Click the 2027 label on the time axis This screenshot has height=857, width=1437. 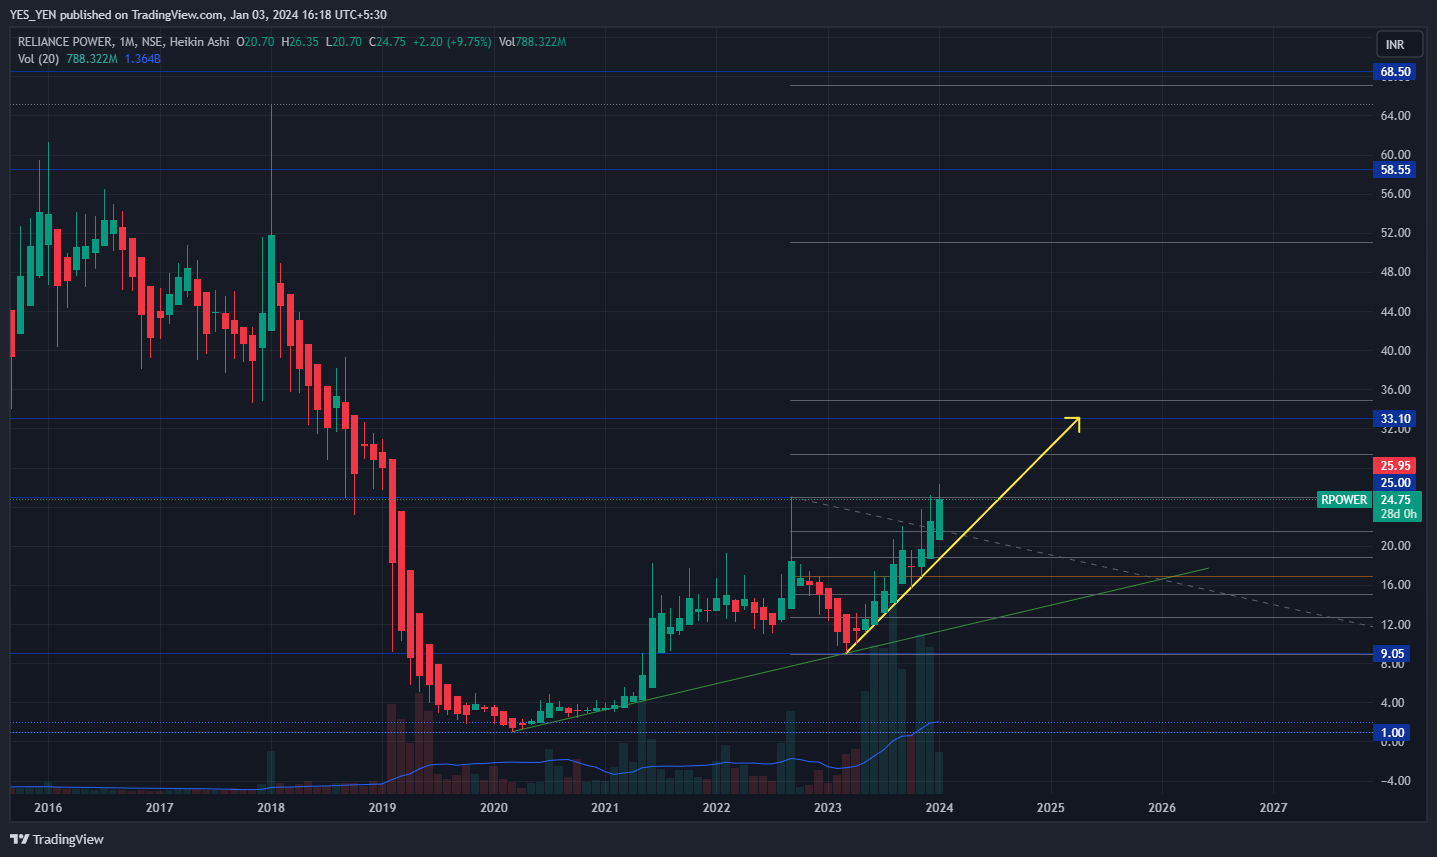[x=1274, y=808]
